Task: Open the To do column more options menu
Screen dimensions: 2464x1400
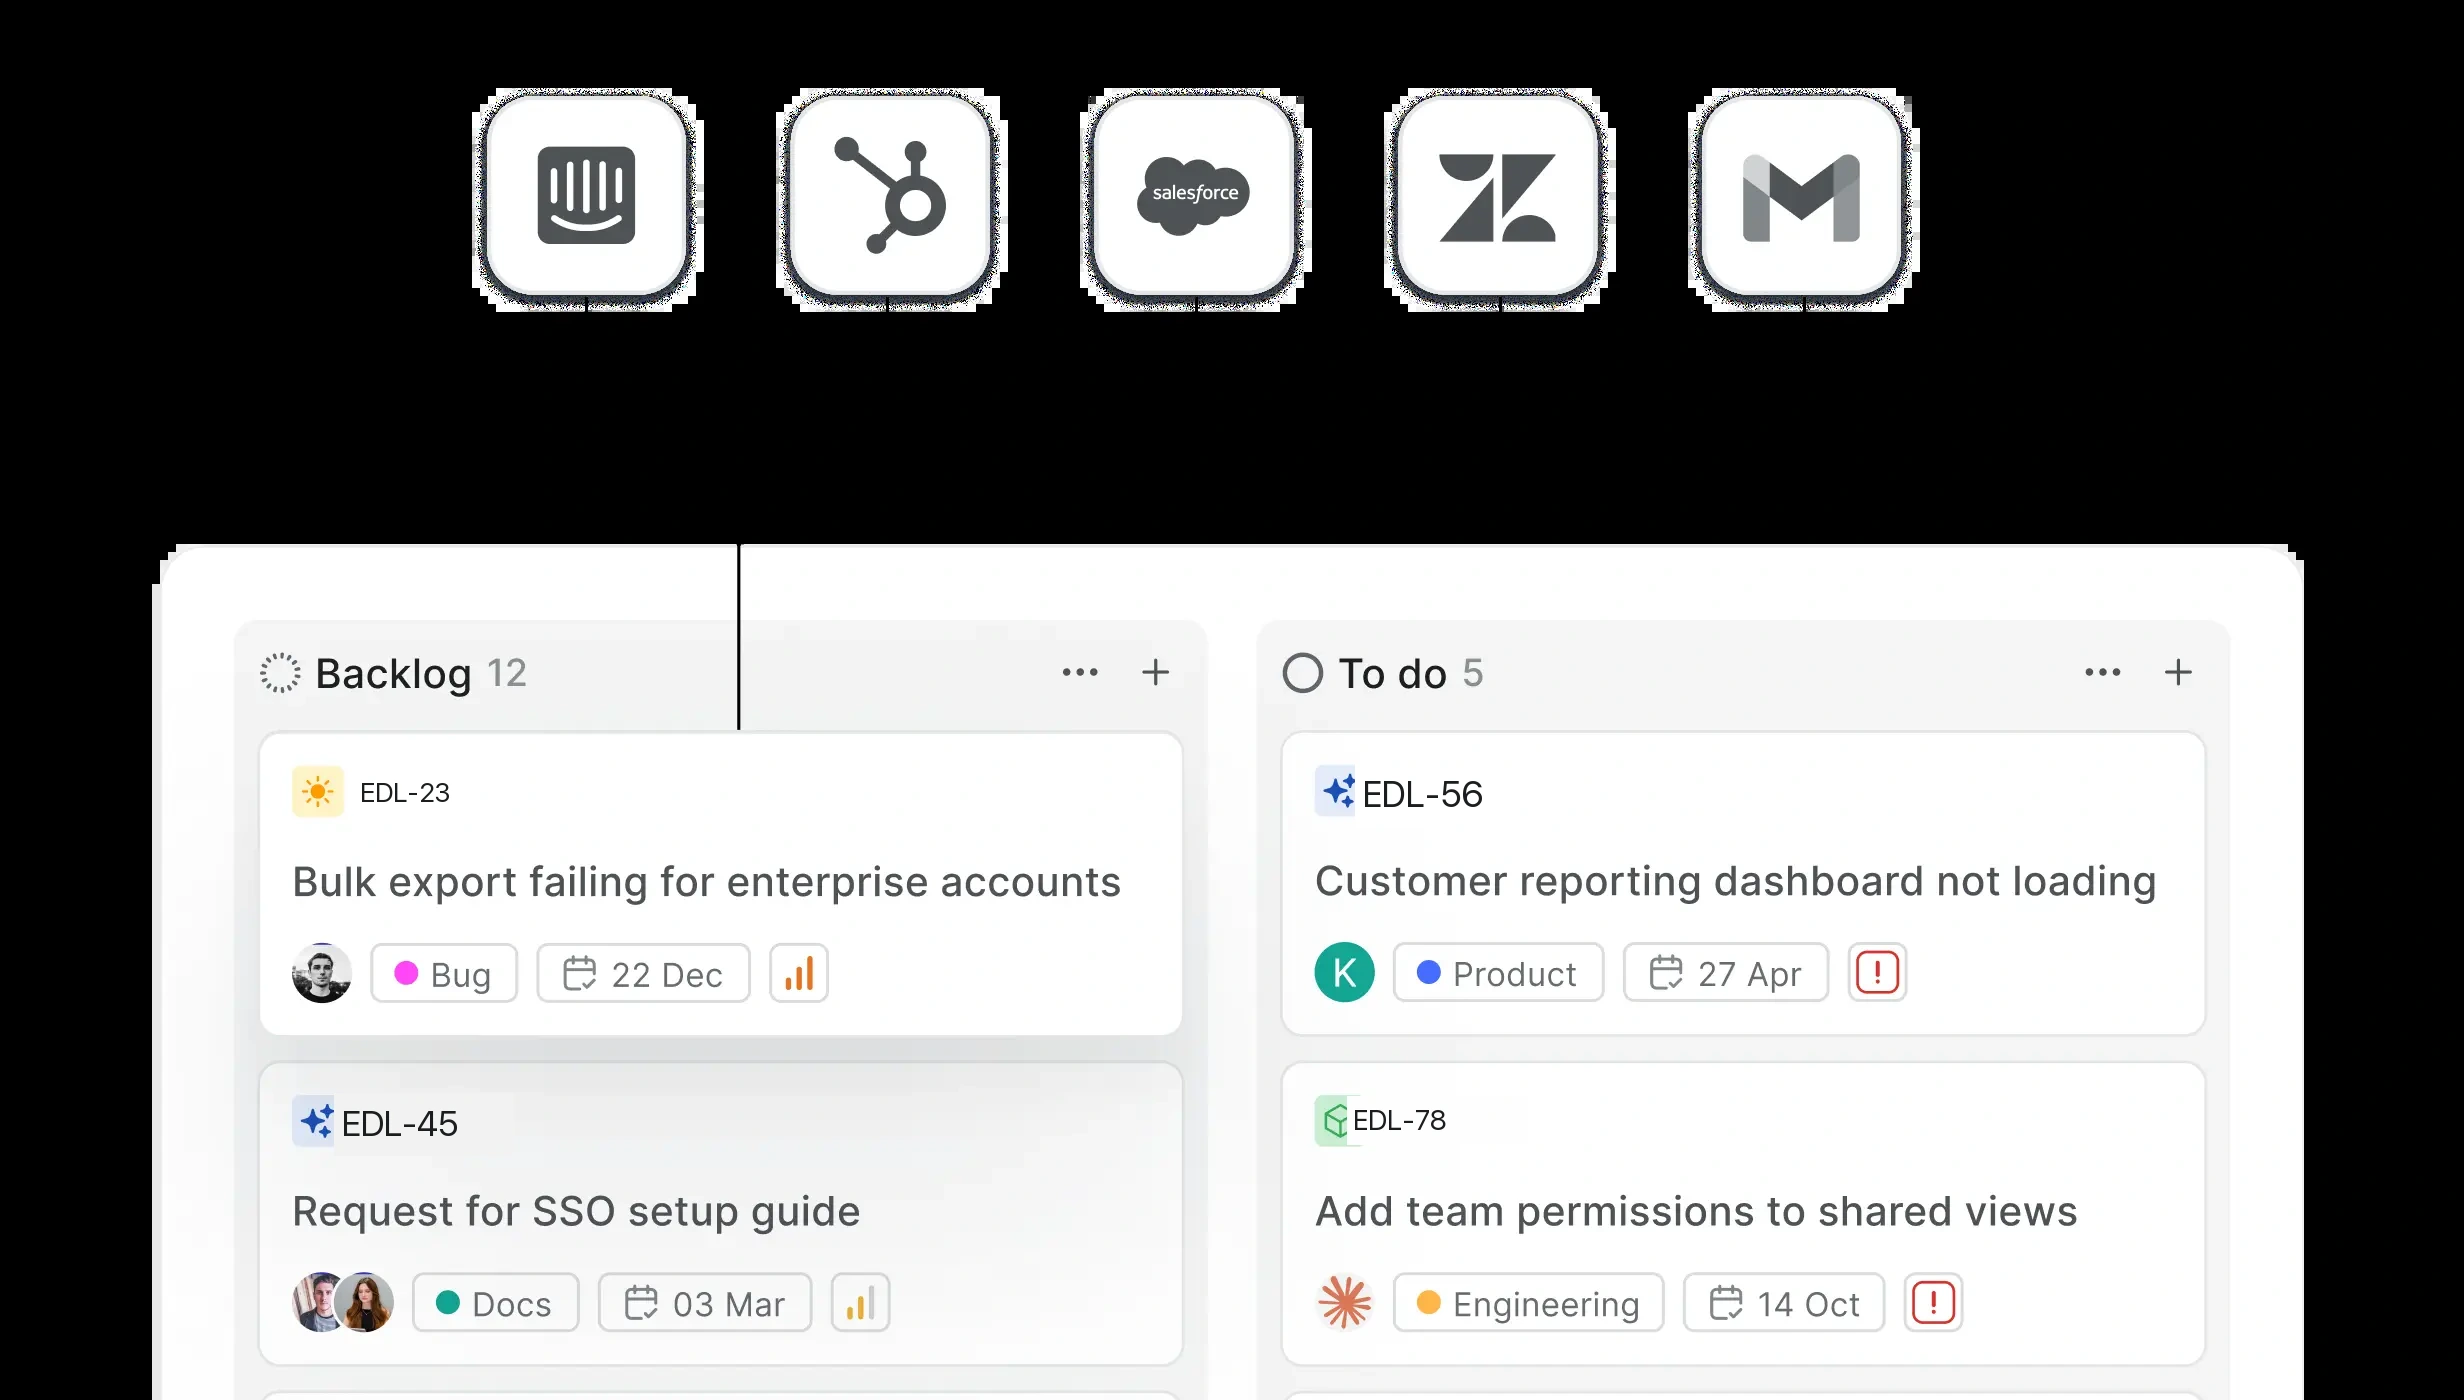Action: click(2103, 673)
